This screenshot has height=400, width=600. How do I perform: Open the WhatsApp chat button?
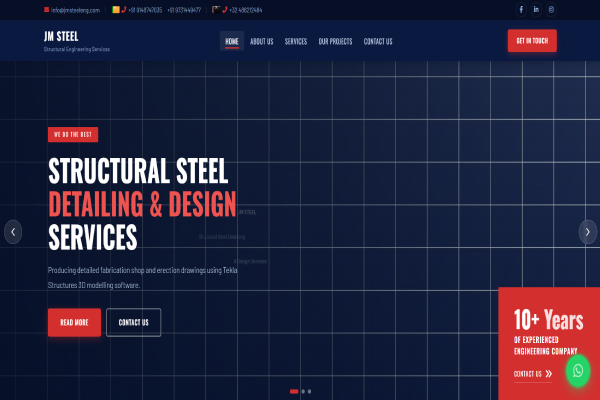tap(578, 371)
